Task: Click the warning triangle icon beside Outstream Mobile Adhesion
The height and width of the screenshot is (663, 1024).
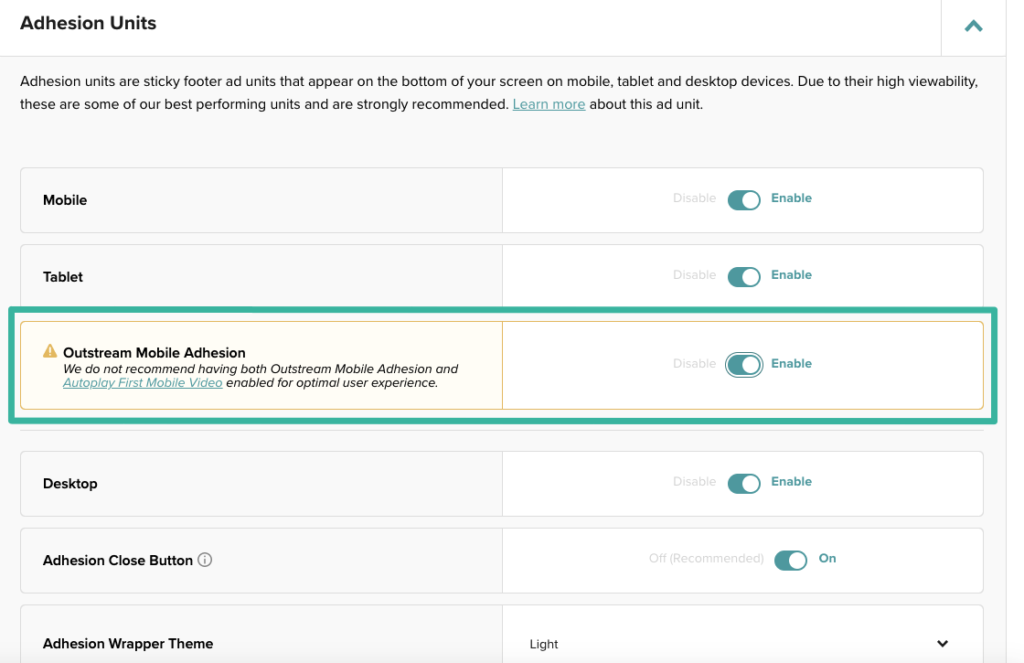Action: [x=48, y=352]
